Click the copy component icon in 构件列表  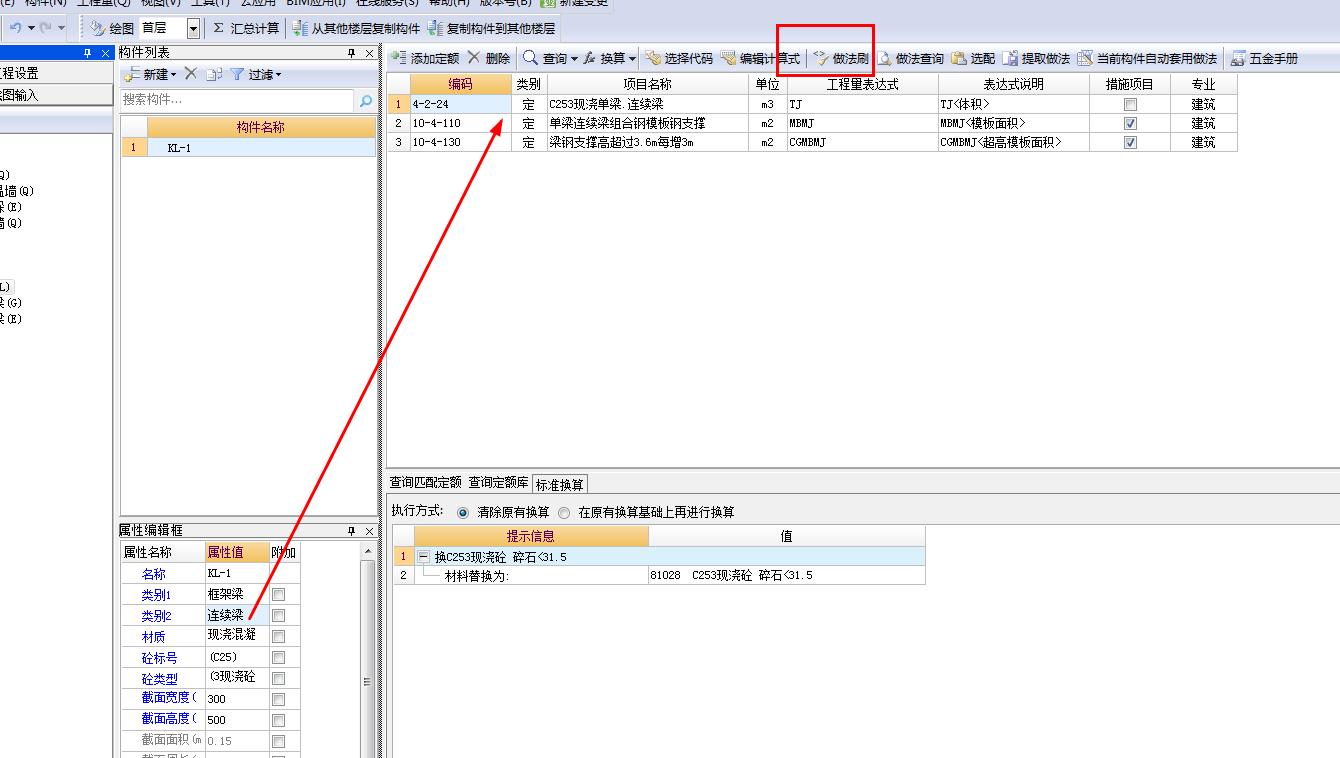[x=214, y=74]
